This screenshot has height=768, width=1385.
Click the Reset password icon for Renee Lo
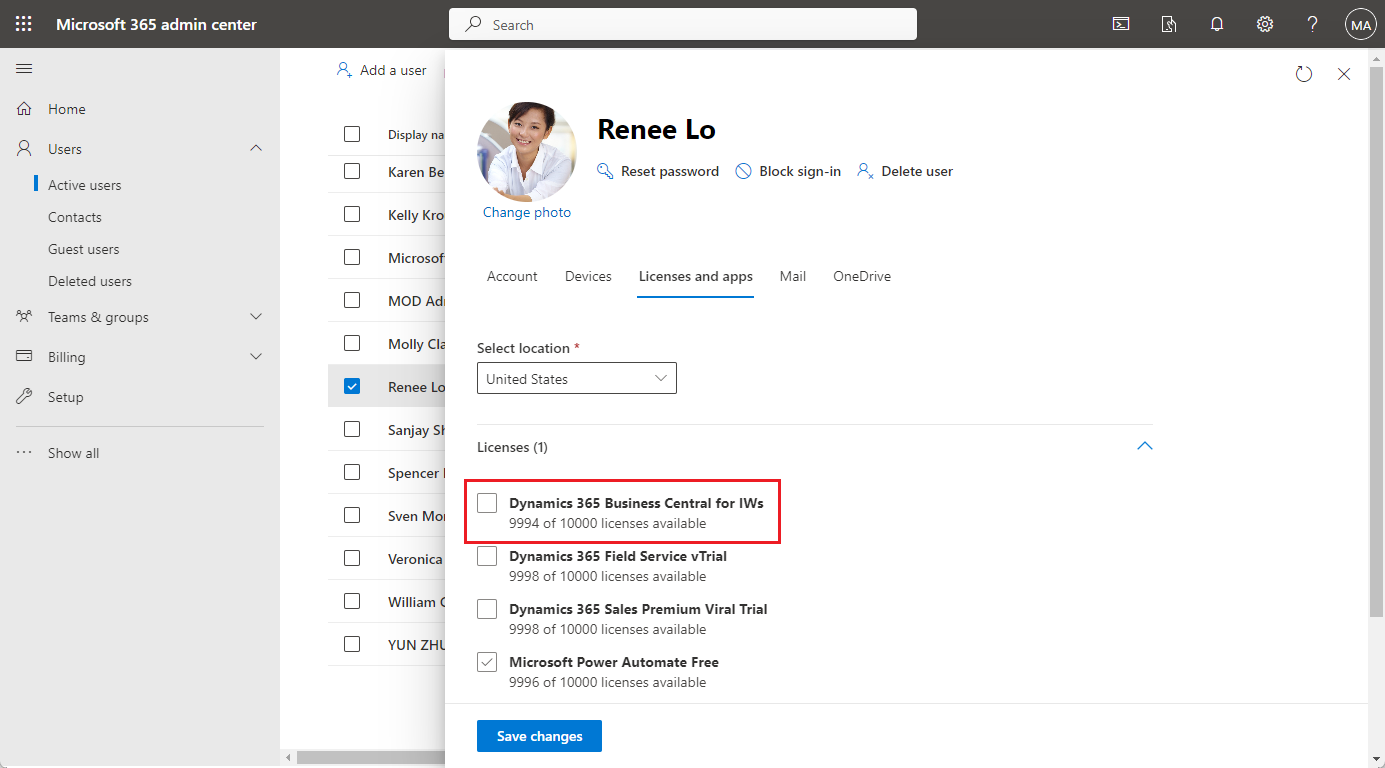(x=604, y=171)
